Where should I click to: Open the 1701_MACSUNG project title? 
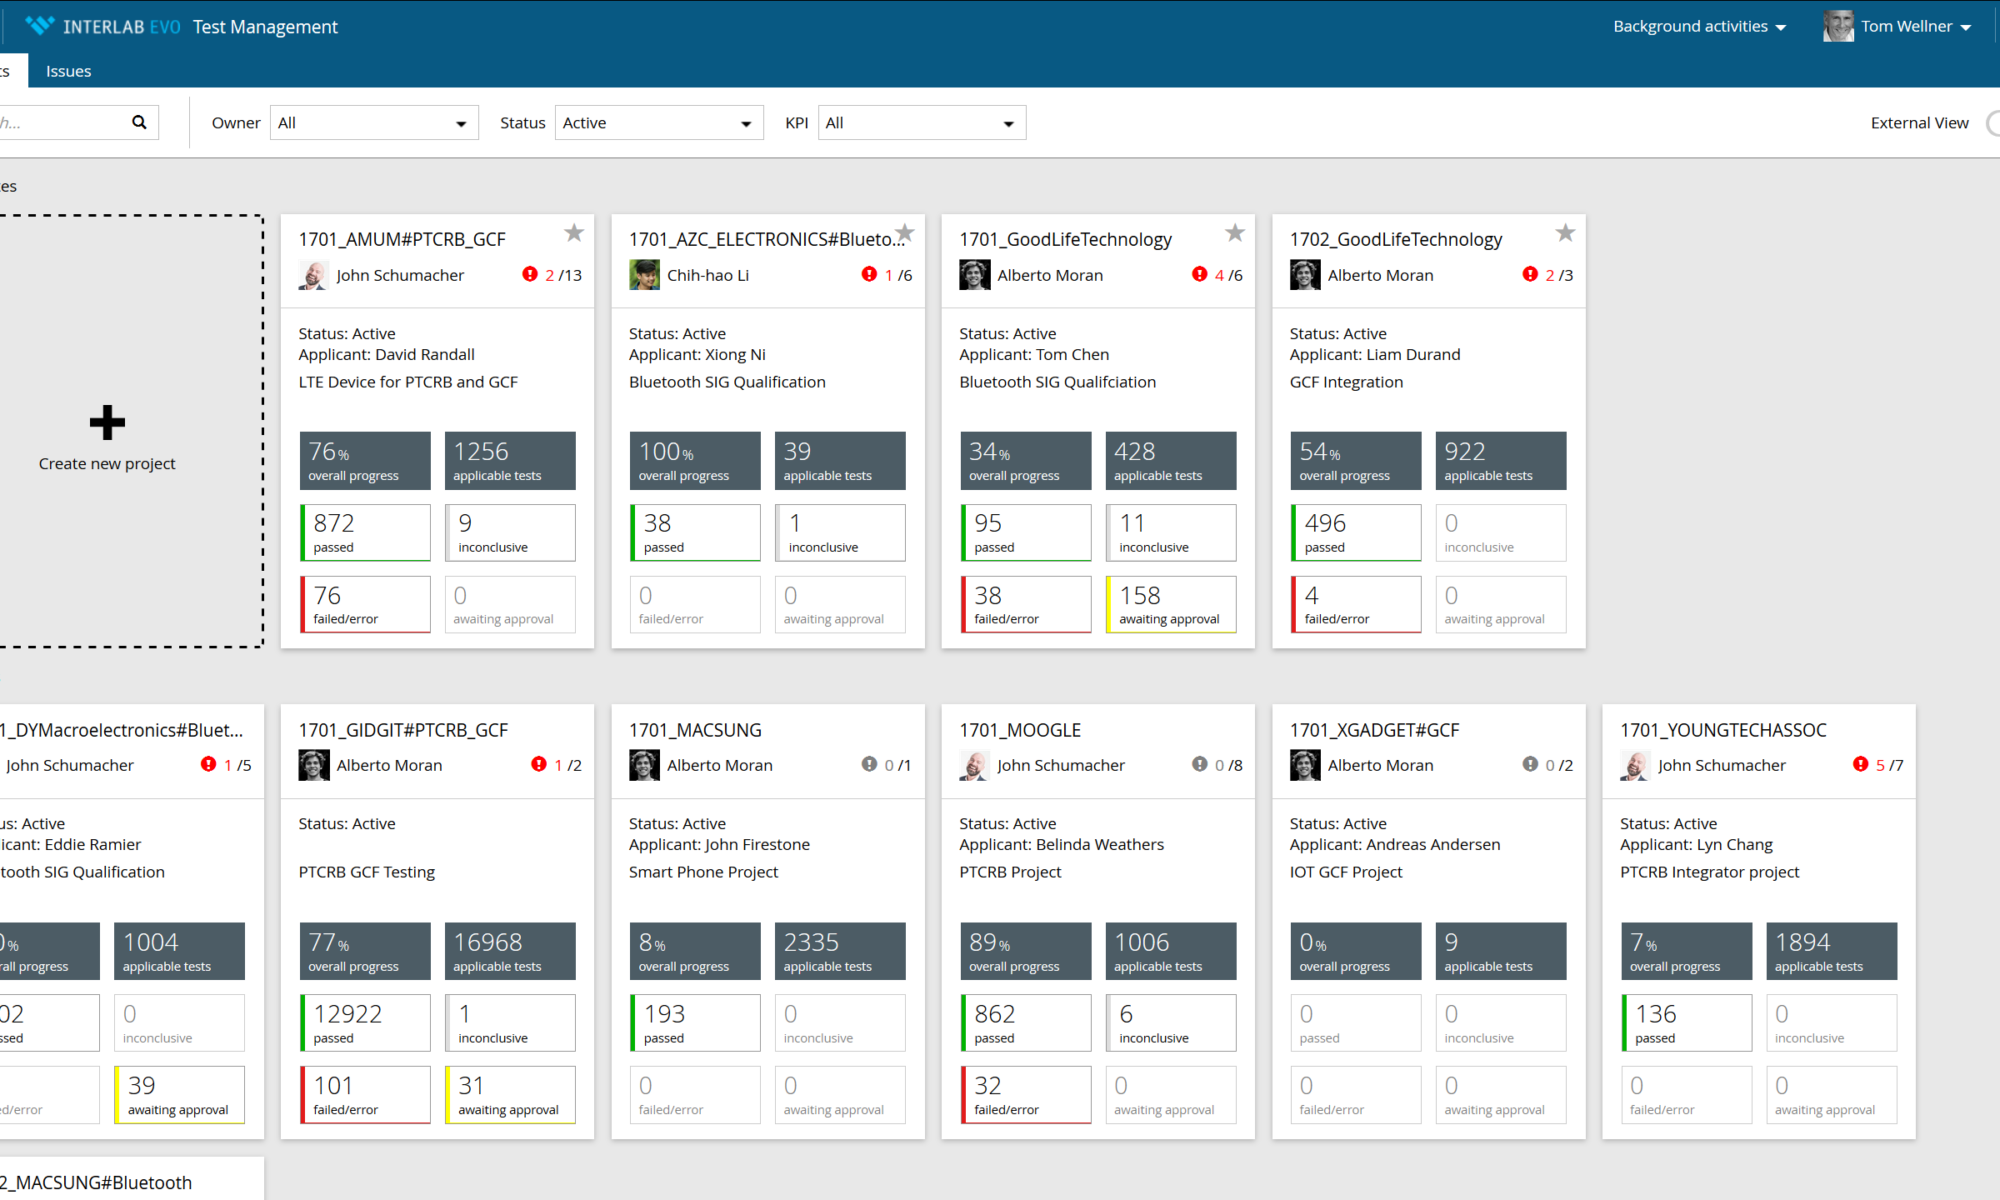(695, 730)
